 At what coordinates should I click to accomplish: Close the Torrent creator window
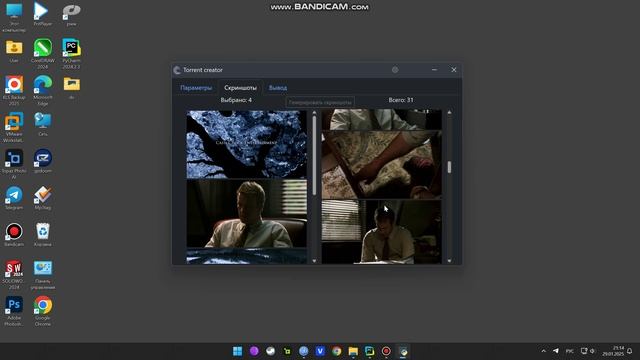point(453,70)
